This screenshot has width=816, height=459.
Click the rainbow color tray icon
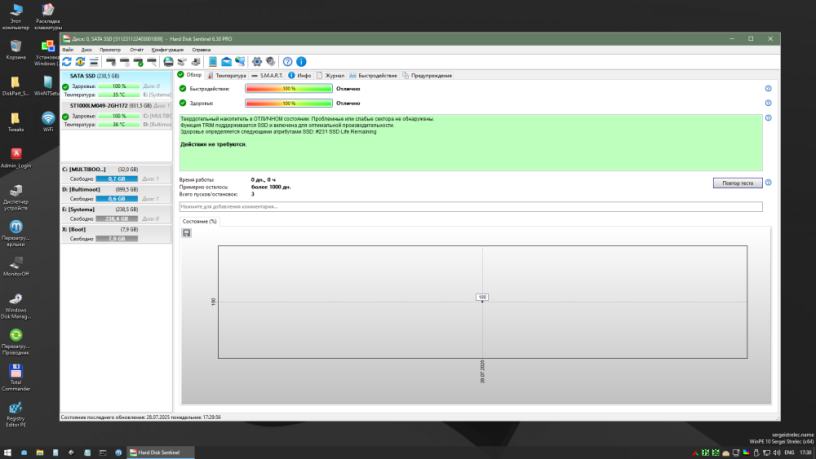coord(746,453)
